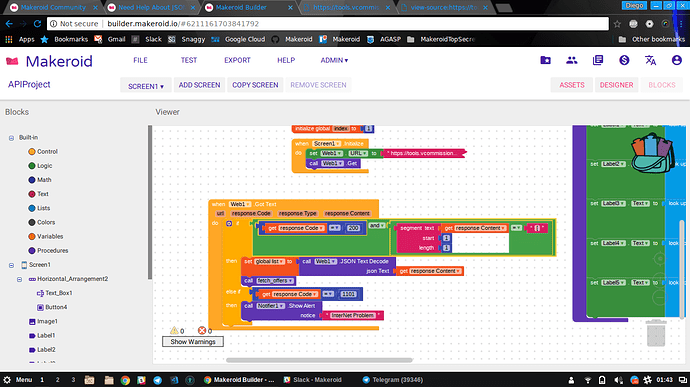Open the Colors blocks category
The width and height of the screenshot is (690, 387).
tap(41, 222)
